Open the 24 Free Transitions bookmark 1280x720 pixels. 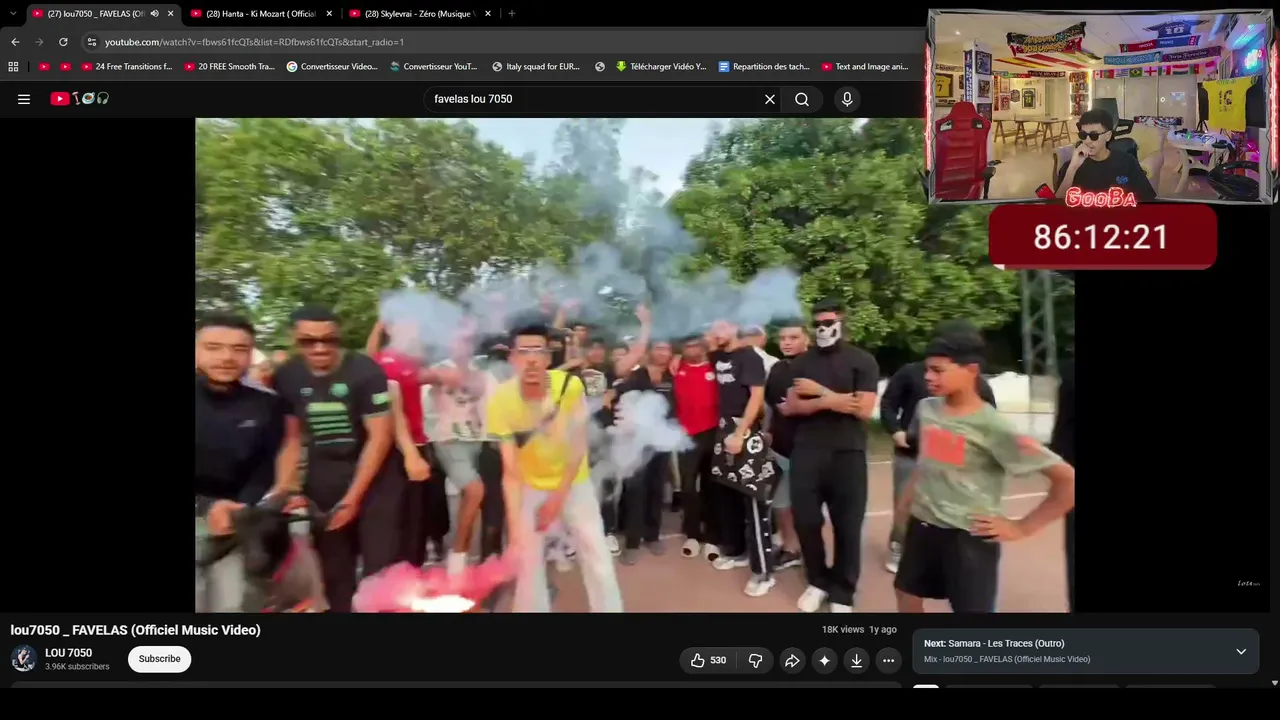click(127, 67)
